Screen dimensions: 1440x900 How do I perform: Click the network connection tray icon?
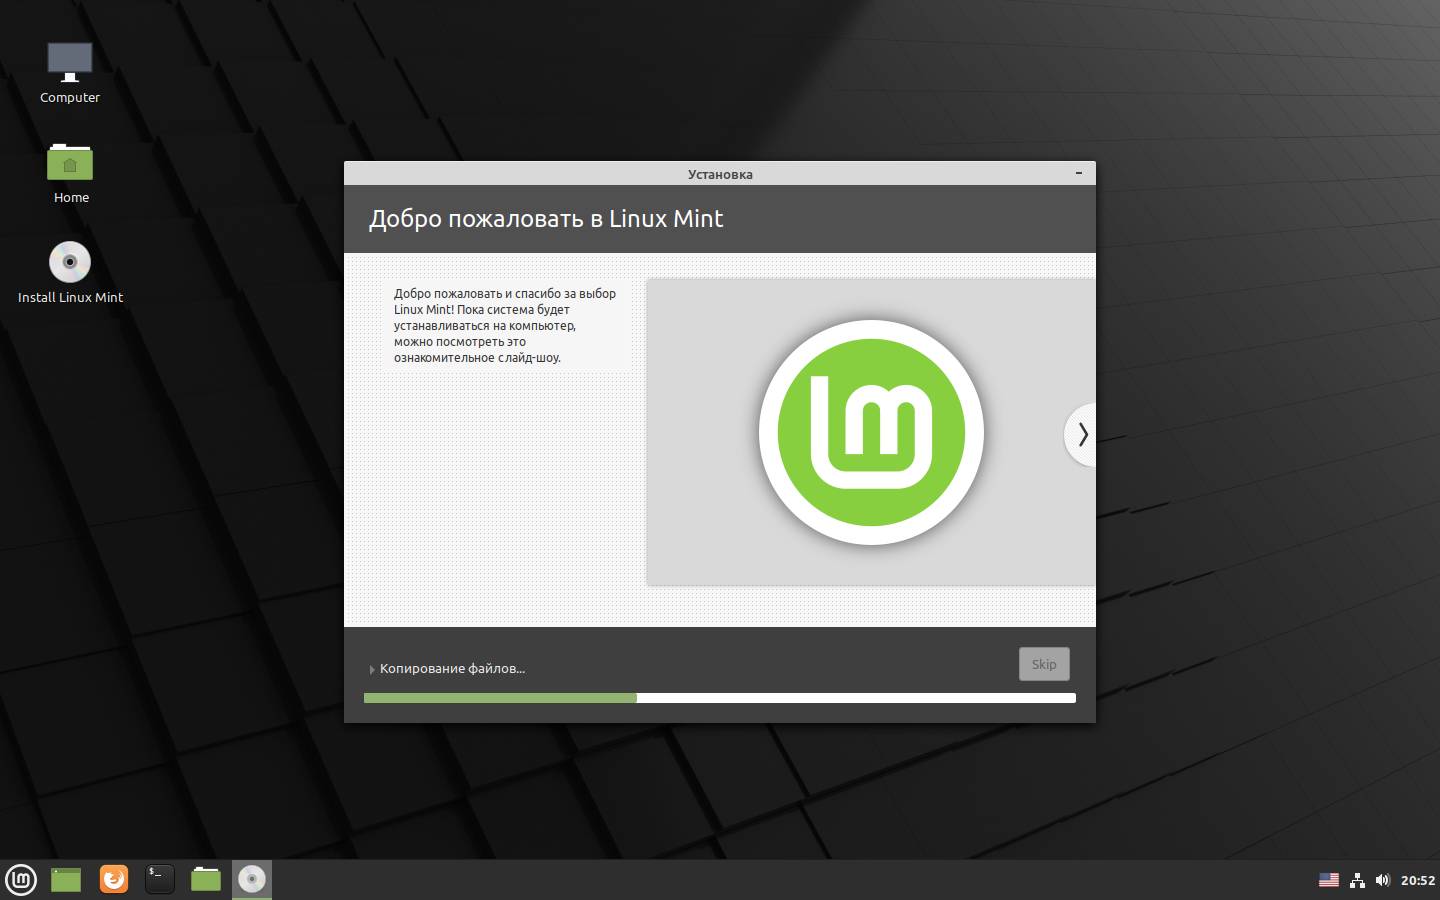pyautogui.click(x=1357, y=880)
